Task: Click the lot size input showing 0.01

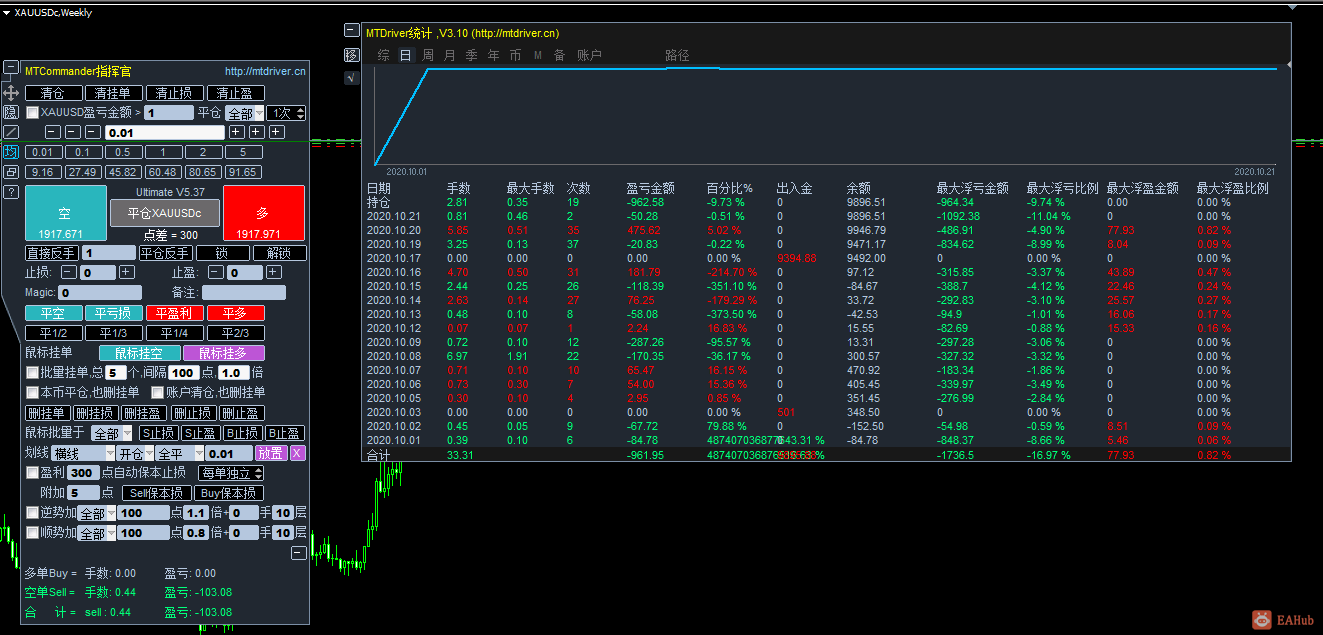Action: 165,132
